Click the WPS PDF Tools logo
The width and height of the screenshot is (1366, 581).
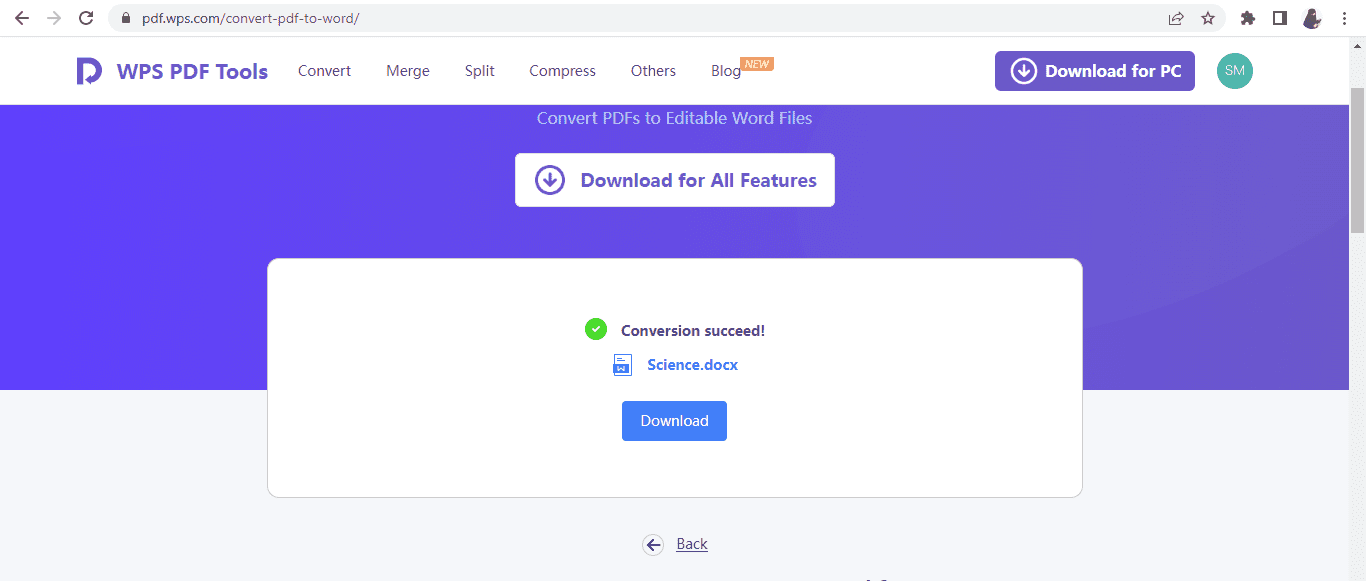point(171,70)
